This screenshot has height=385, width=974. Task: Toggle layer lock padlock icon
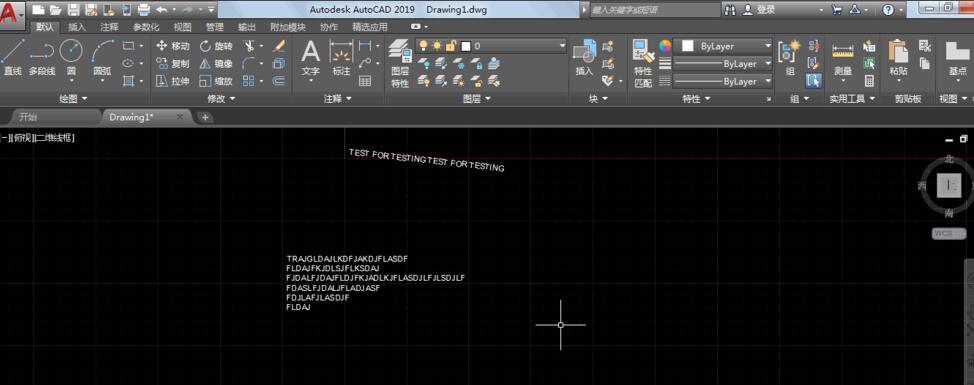click(x=451, y=46)
